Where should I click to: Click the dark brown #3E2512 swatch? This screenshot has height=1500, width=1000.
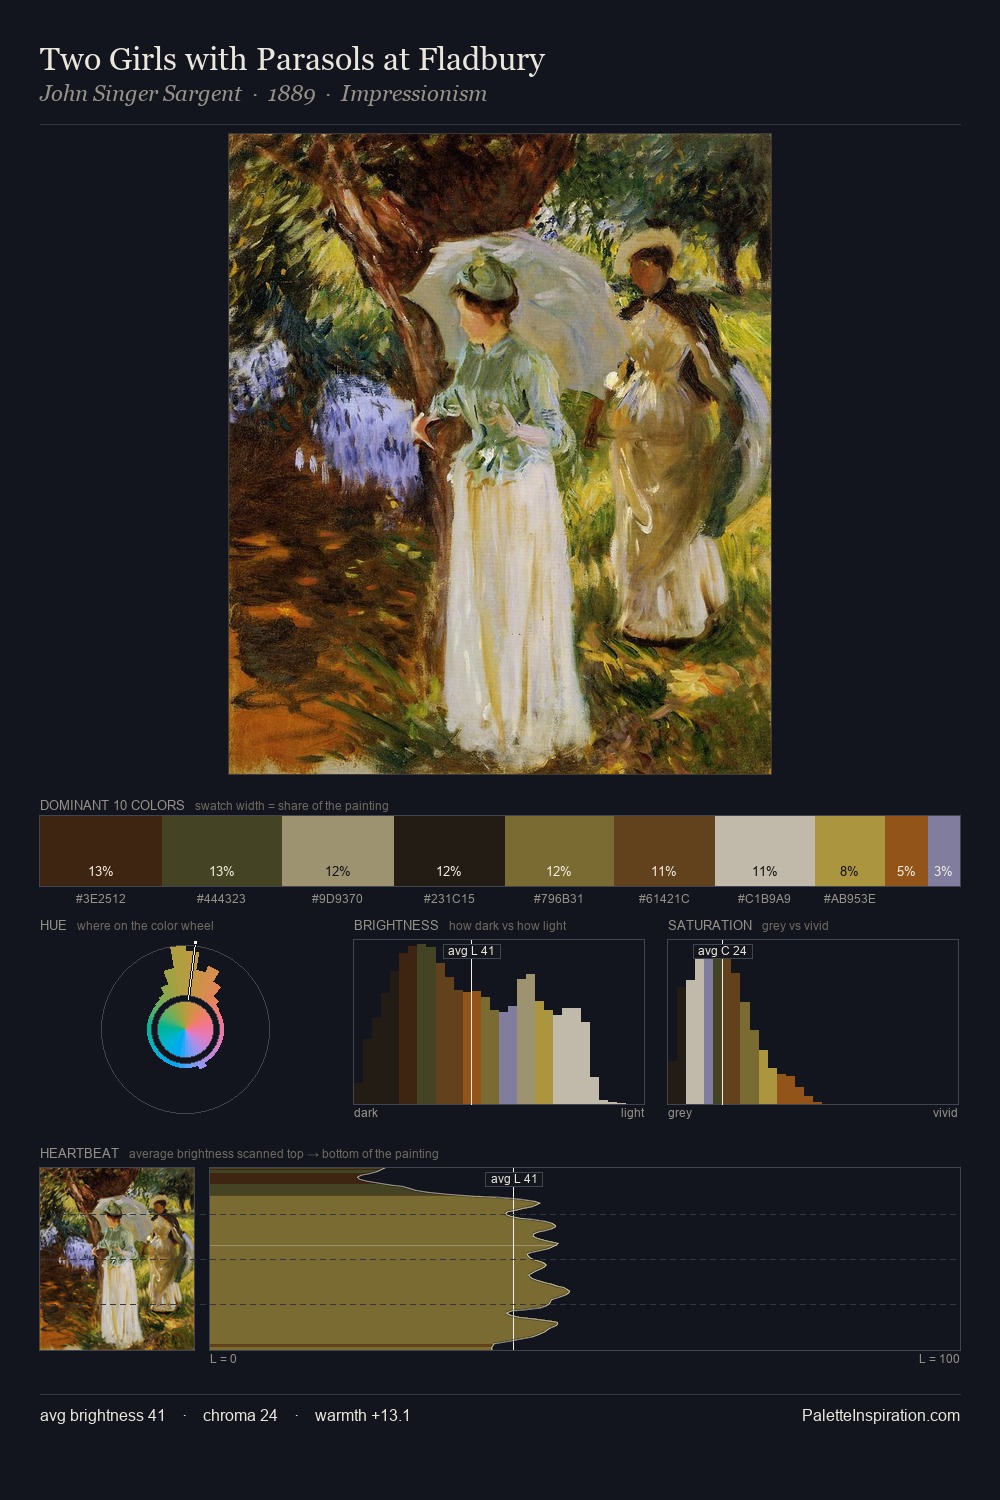[x=101, y=851]
